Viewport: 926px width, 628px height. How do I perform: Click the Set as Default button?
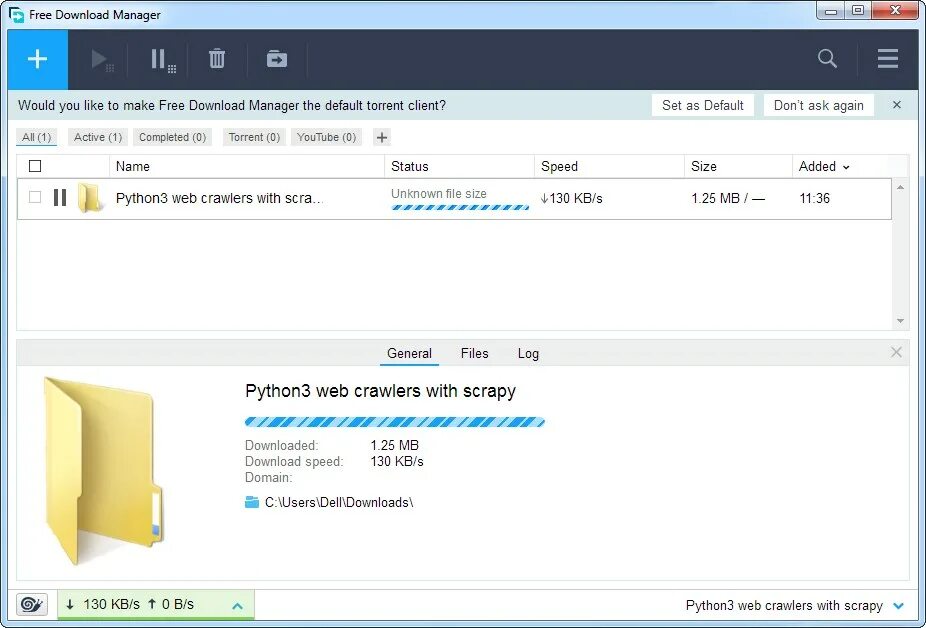(x=703, y=106)
